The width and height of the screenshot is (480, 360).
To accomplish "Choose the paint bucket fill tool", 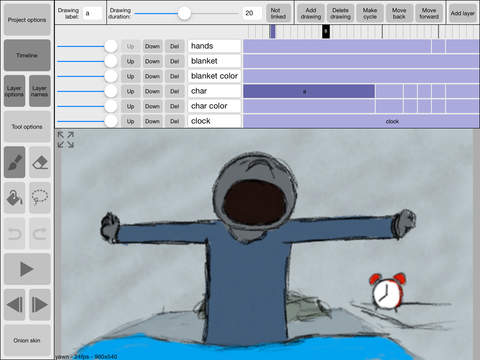I will point(15,197).
